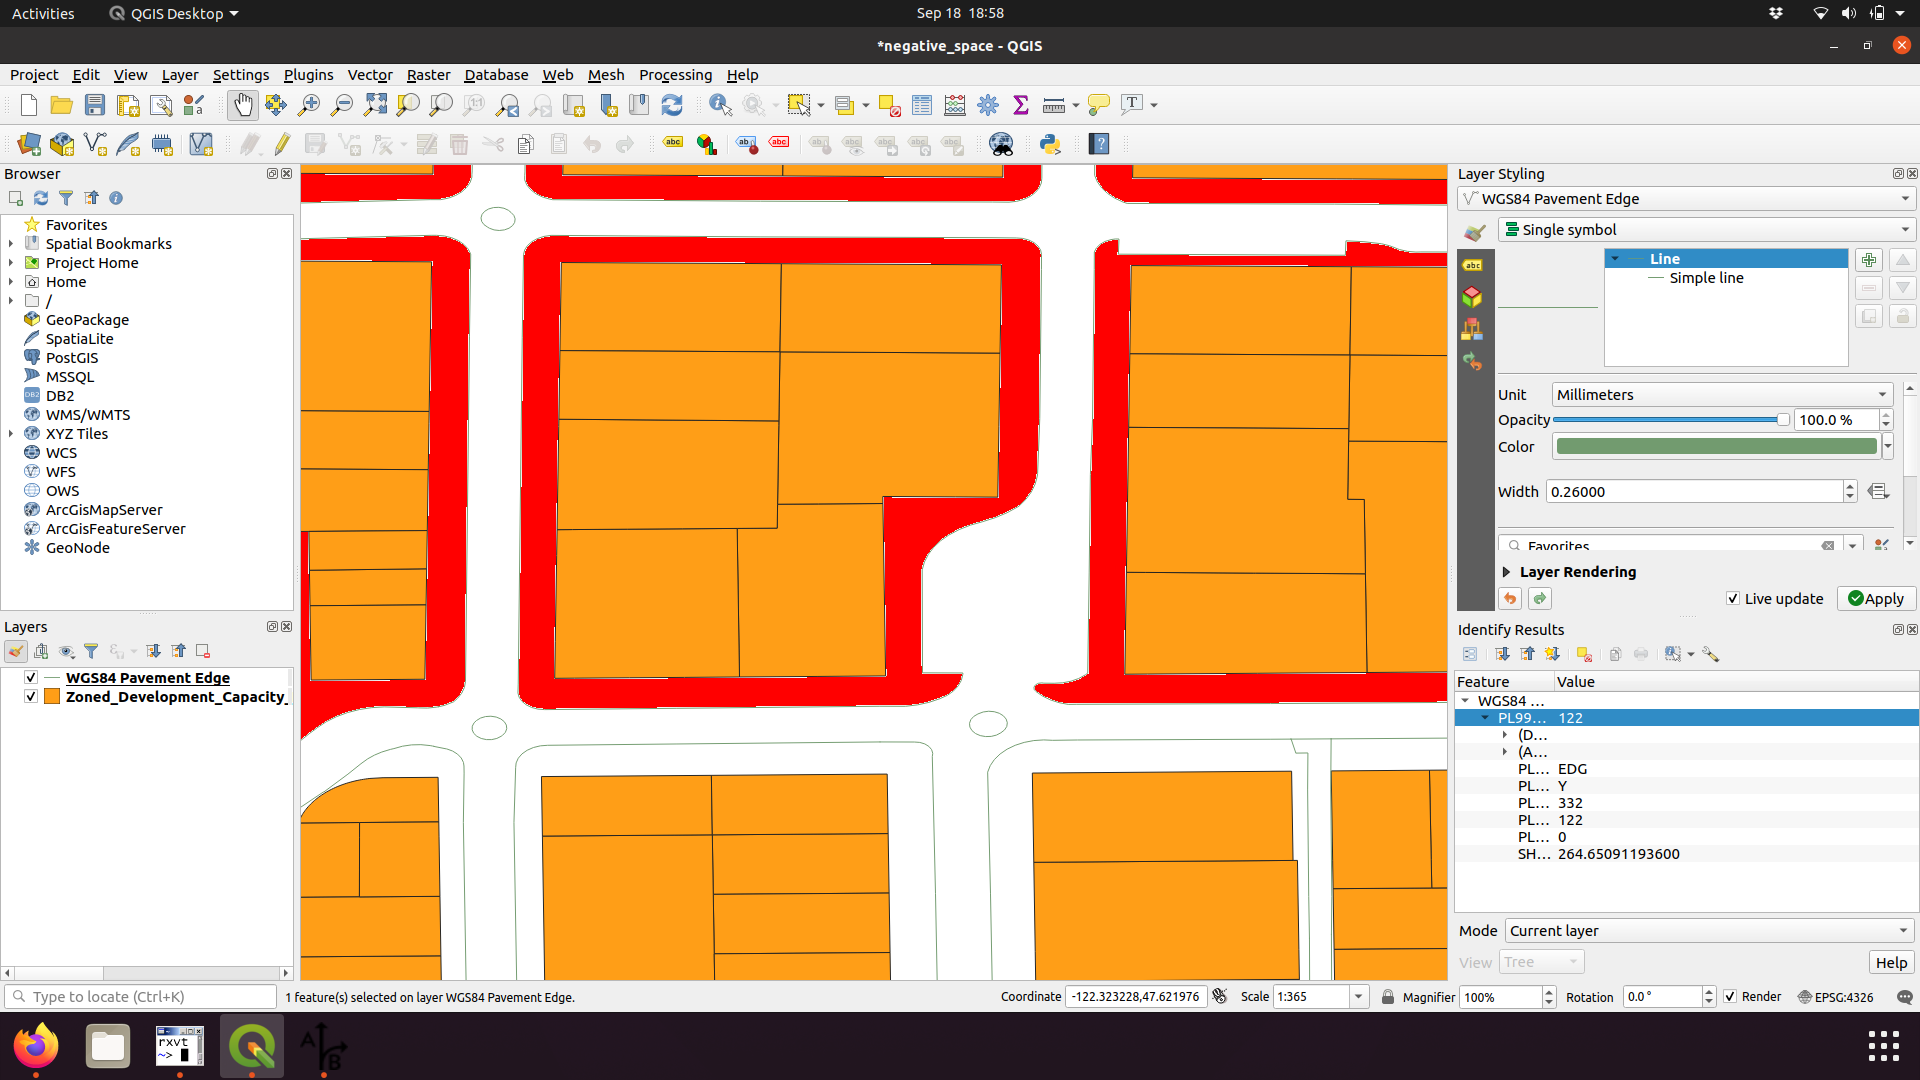The image size is (1920, 1080).
Task: Open the Identify Mode Current layer dropdown
Action: tap(1708, 931)
